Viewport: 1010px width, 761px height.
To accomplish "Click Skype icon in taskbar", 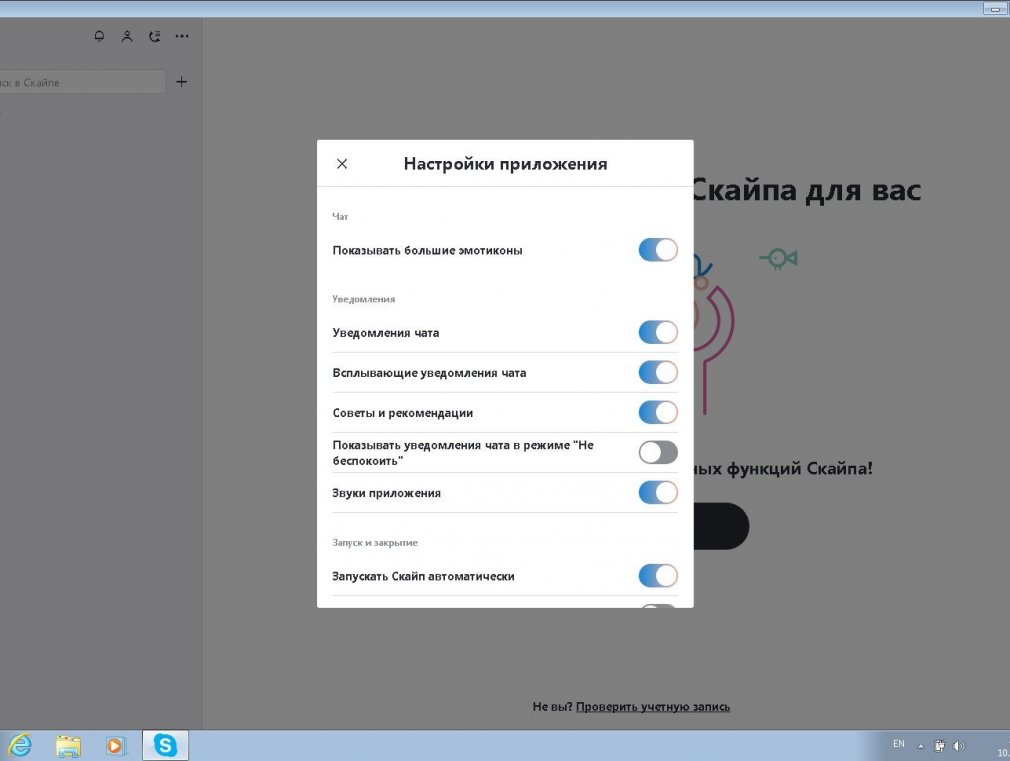I will click(166, 746).
